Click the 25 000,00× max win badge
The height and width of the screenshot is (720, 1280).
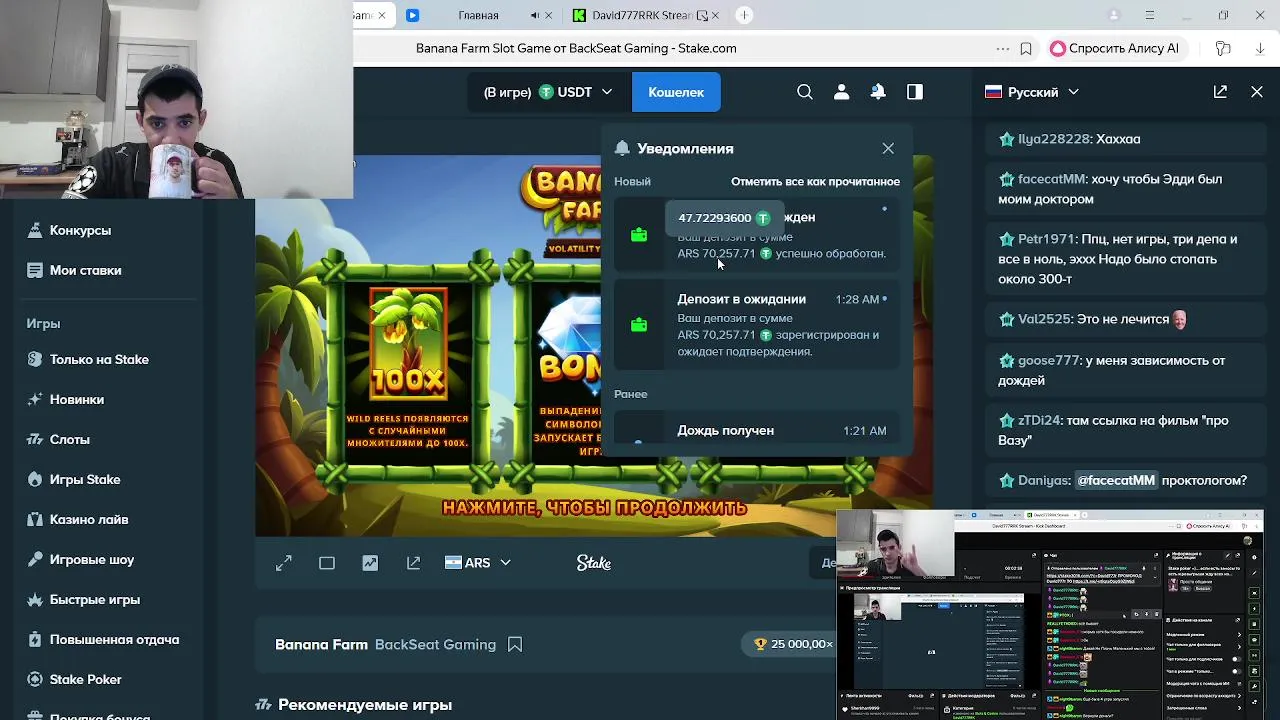pyautogui.click(x=792, y=644)
